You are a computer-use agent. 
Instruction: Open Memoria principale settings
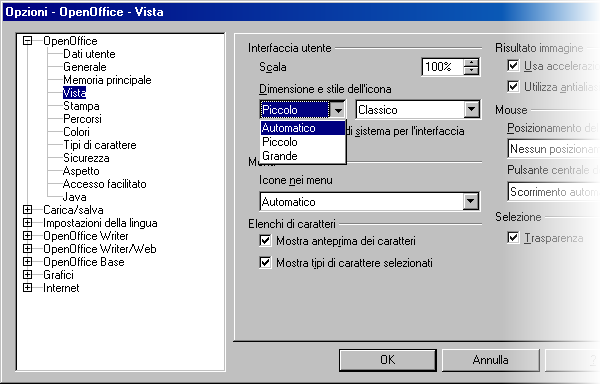coord(107,80)
